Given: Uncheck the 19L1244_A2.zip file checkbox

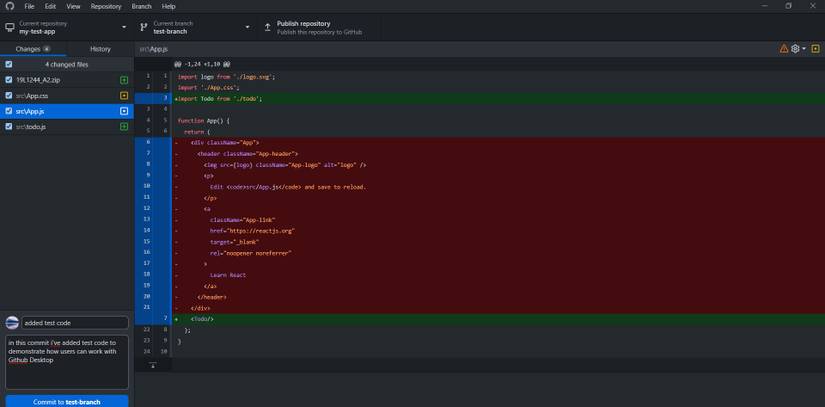Looking at the screenshot, I should tap(9, 80).
